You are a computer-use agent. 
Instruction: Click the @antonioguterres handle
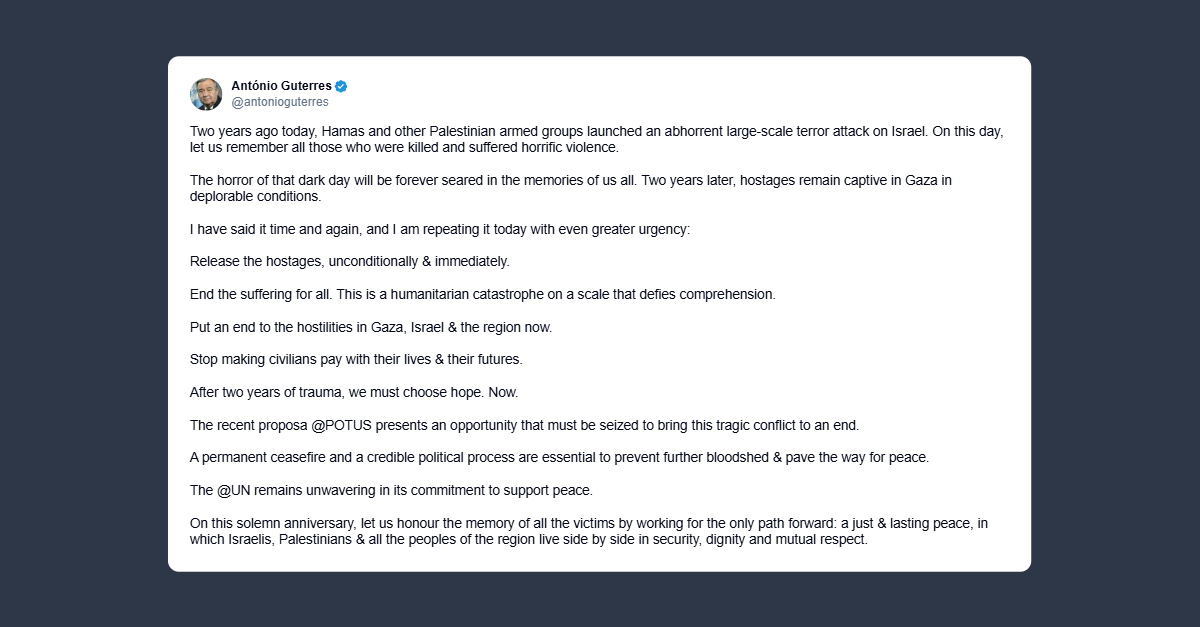[x=279, y=102]
